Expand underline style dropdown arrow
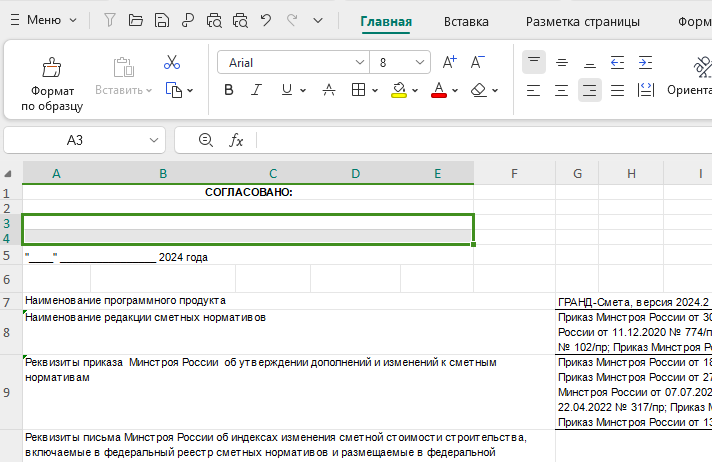 click(x=303, y=90)
